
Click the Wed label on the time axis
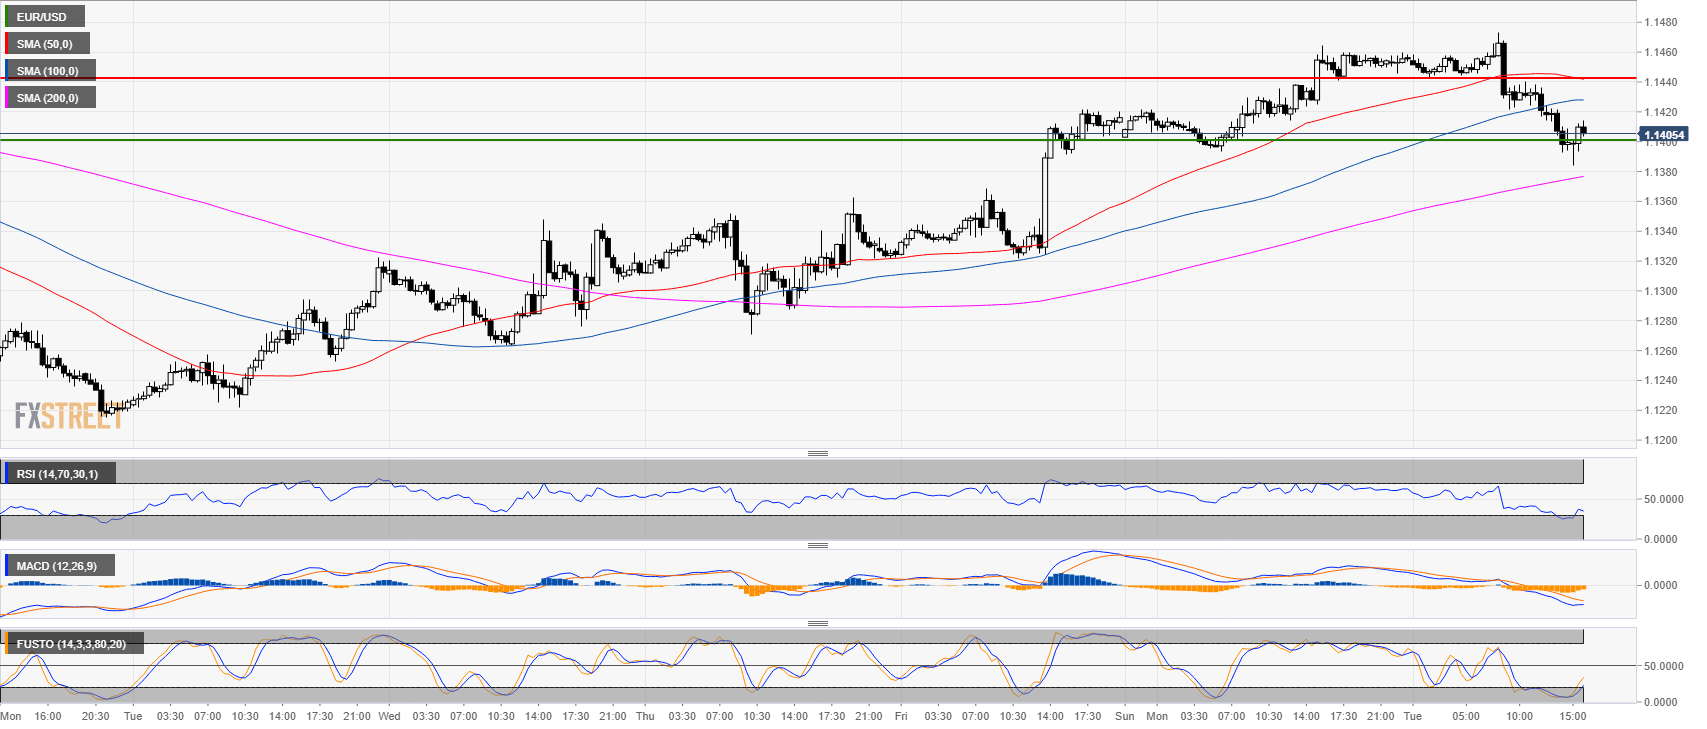pyautogui.click(x=389, y=716)
